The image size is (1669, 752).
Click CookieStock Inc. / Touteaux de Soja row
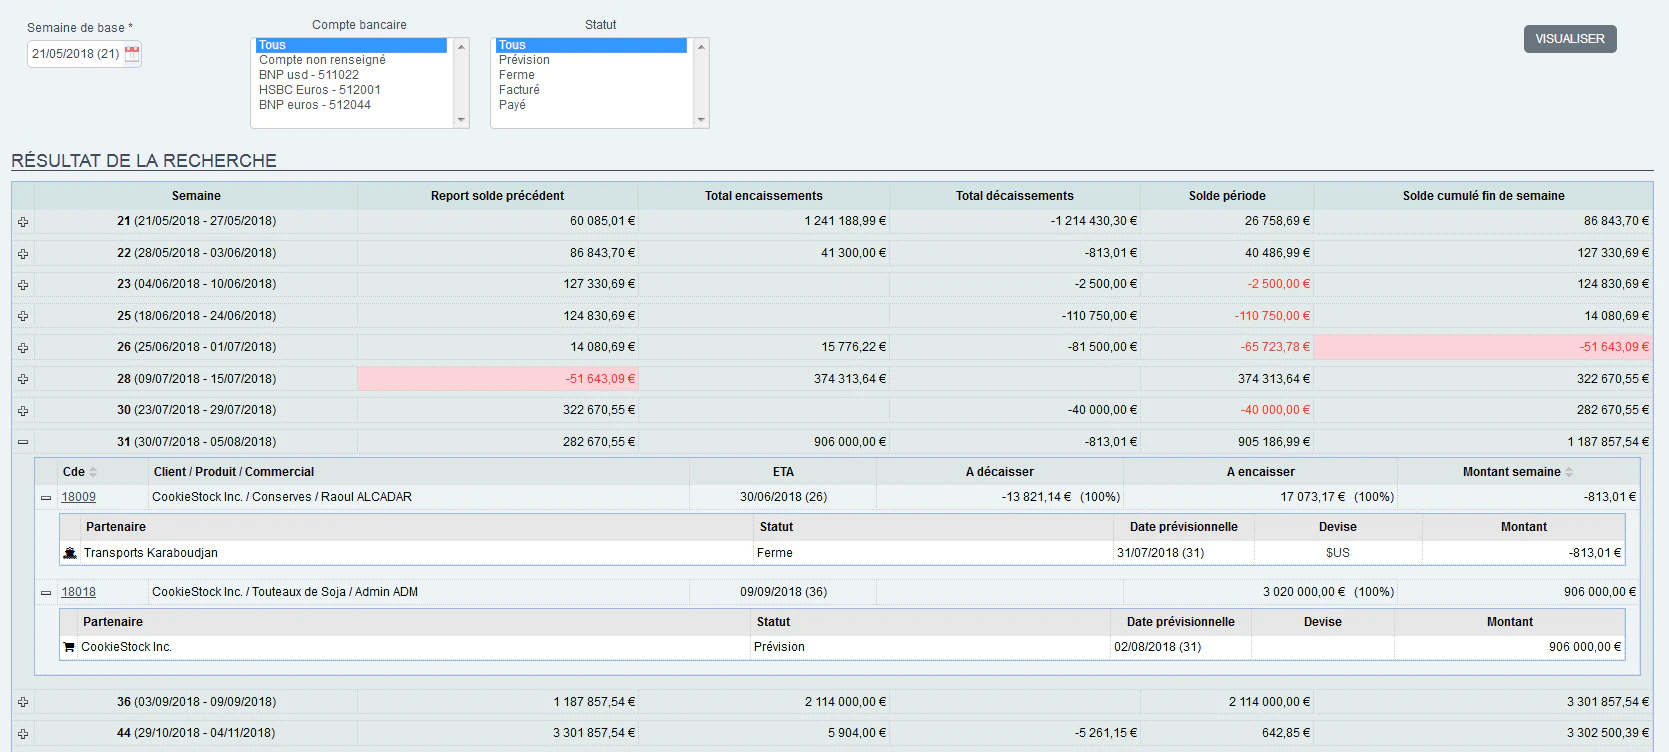[x=285, y=592]
